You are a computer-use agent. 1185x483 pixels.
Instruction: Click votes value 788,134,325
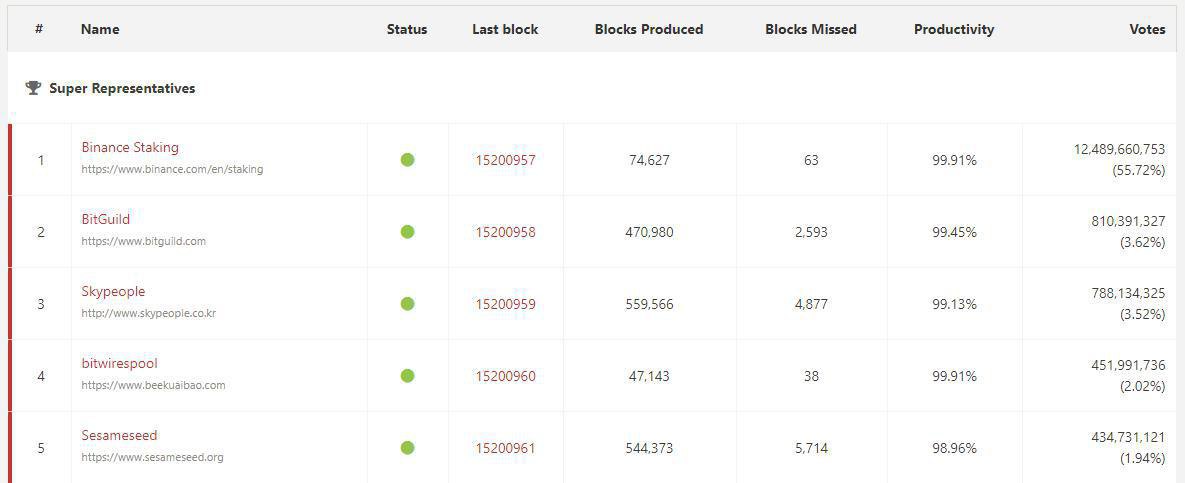pos(1128,293)
